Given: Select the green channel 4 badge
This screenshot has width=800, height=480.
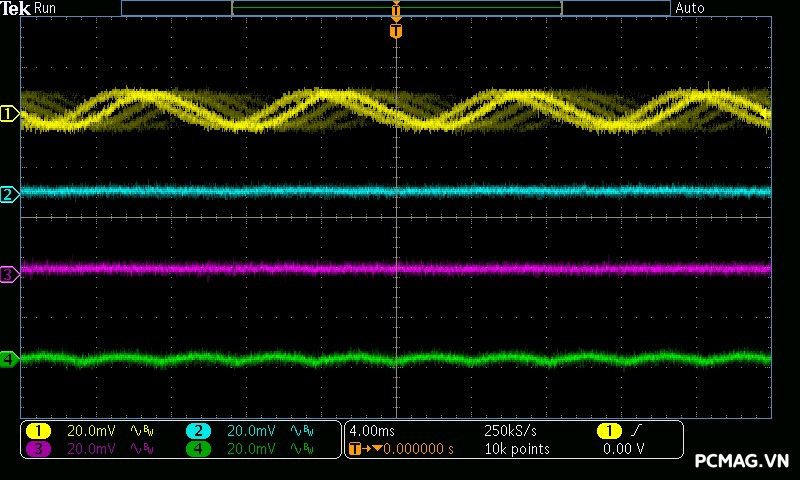Looking at the screenshot, I should click(x=198, y=449).
